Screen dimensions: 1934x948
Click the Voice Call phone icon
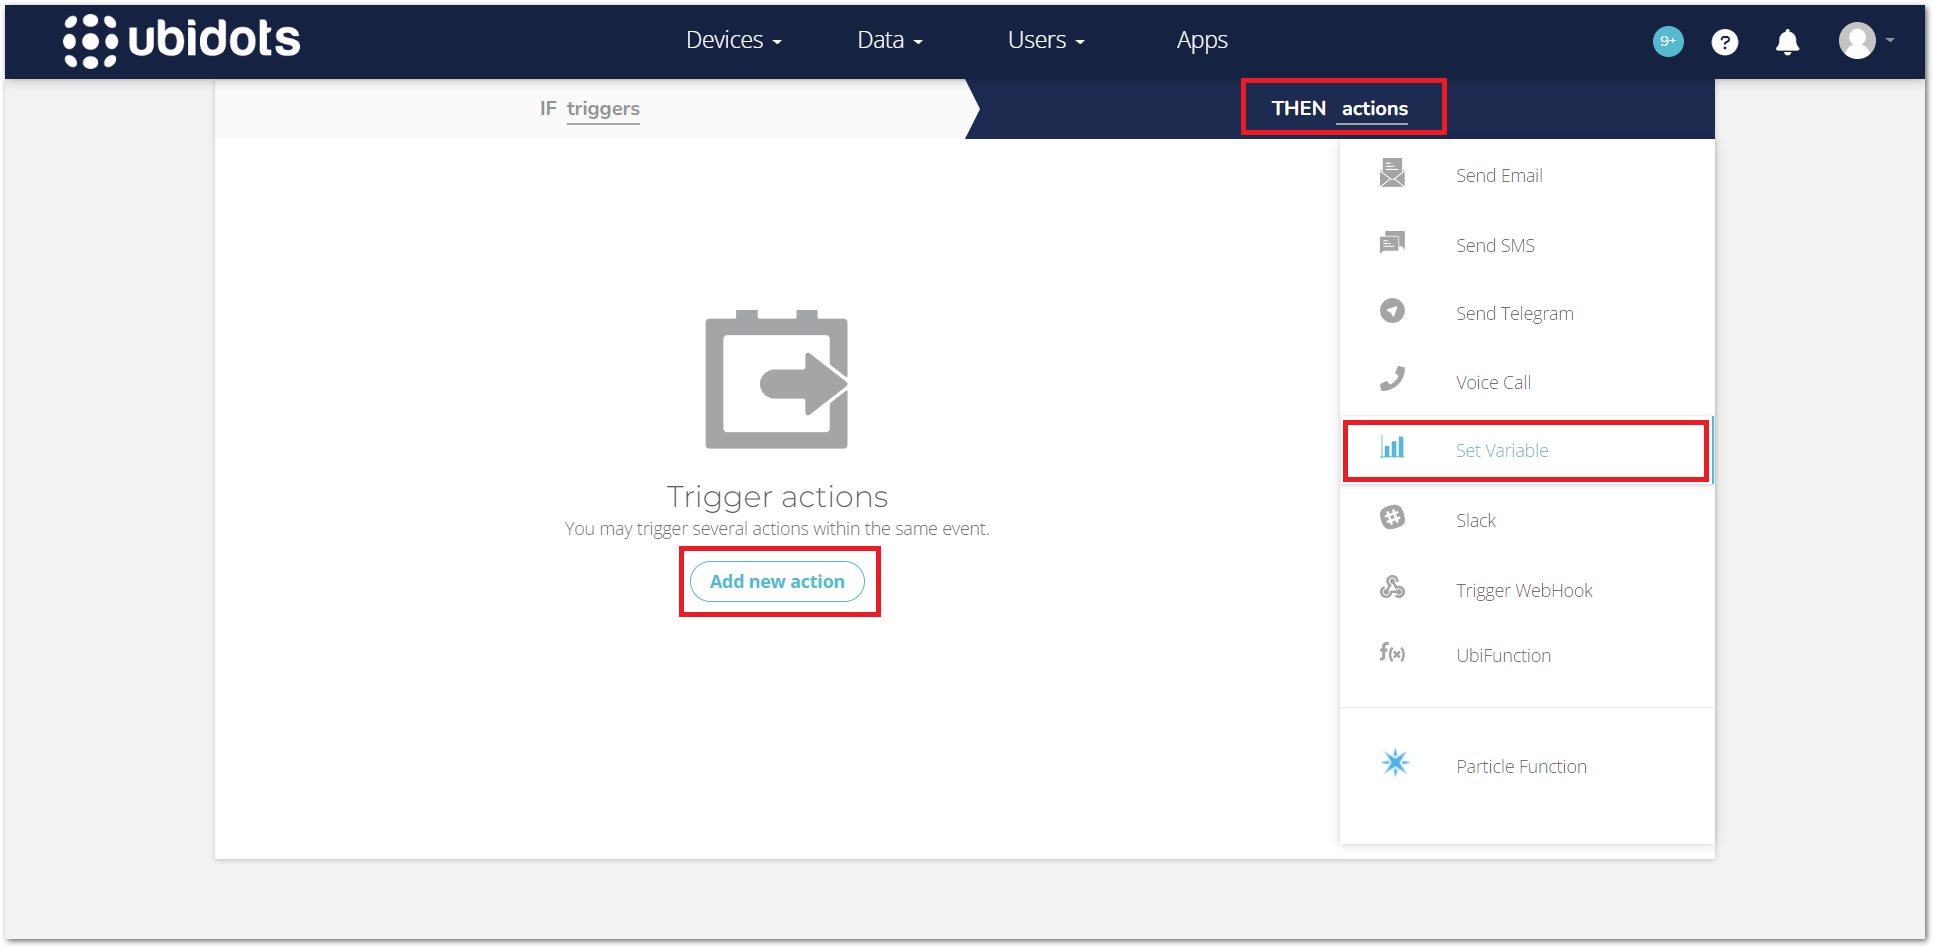[x=1392, y=379]
